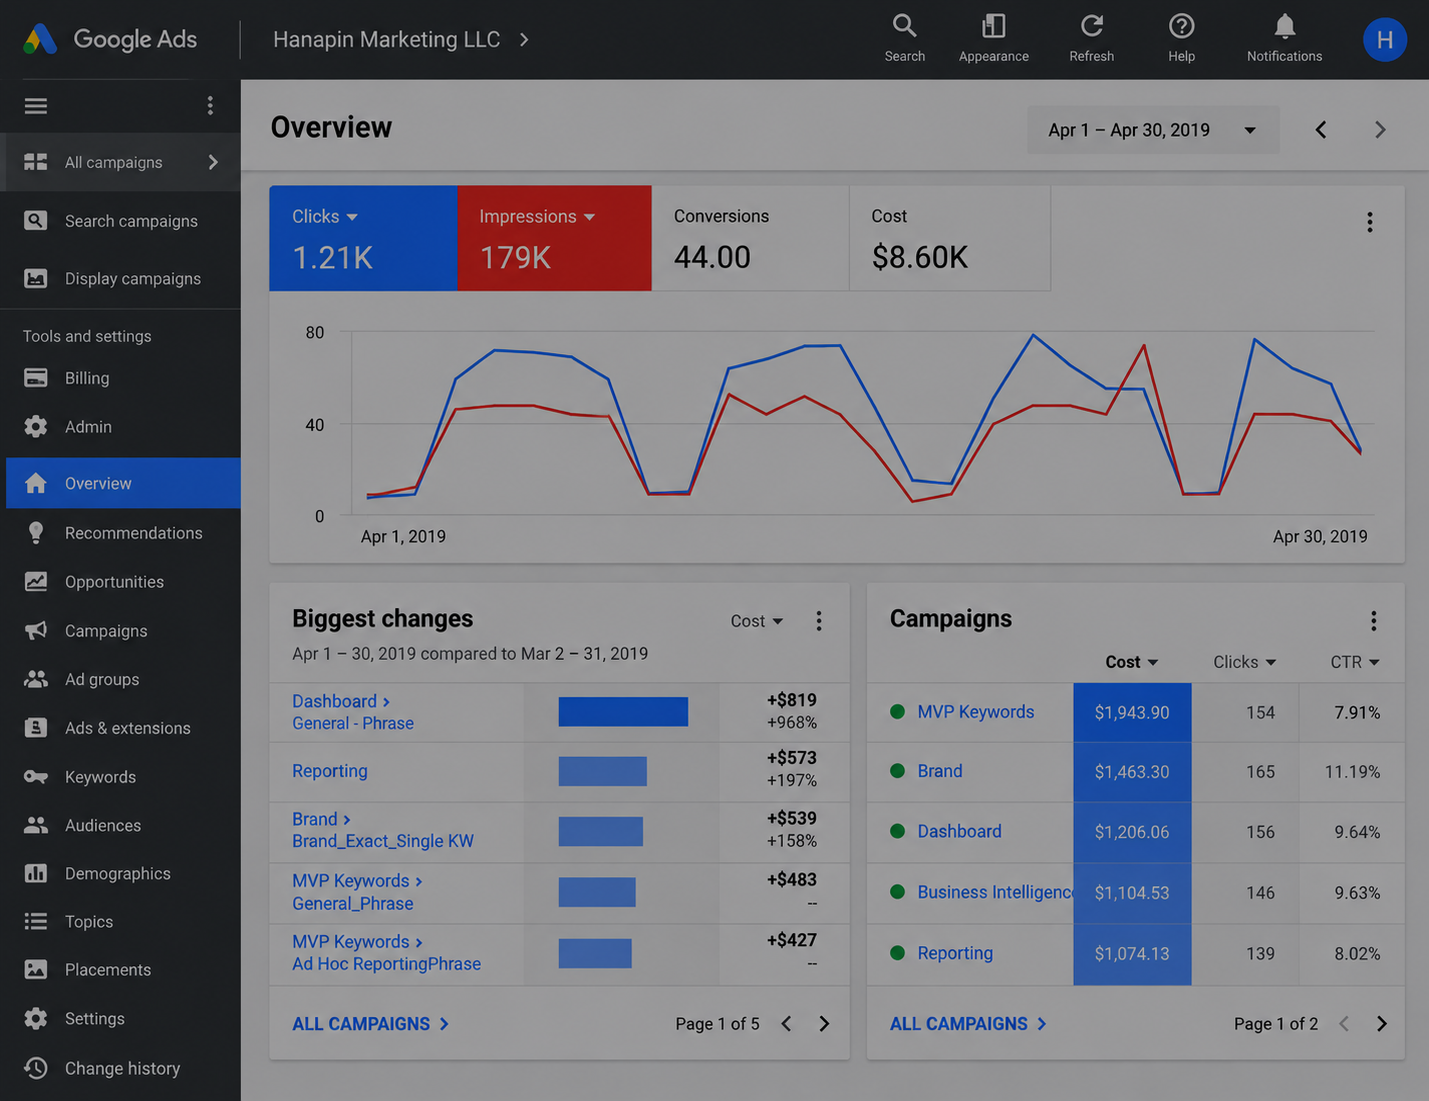
Task: Go to next date range arrow
Action: coord(1380,130)
